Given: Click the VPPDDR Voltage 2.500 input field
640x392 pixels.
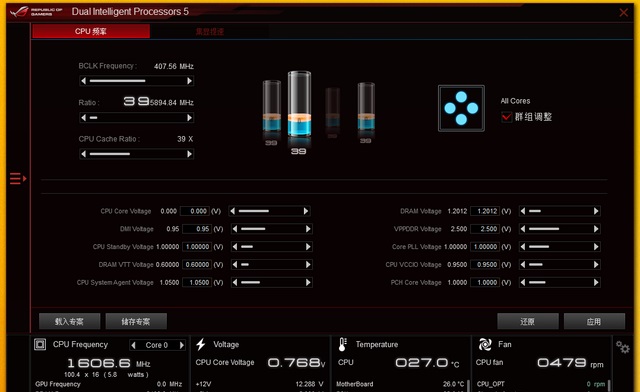Looking at the screenshot, I should pyautogui.click(x=485, y=229).
